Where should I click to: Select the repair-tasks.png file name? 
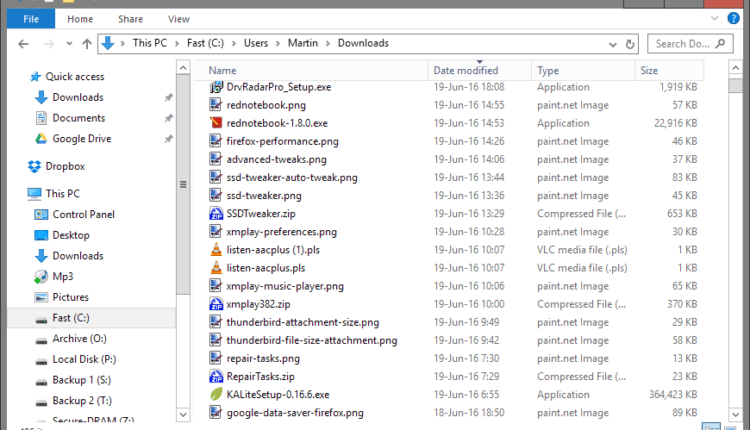coord(263,359)
